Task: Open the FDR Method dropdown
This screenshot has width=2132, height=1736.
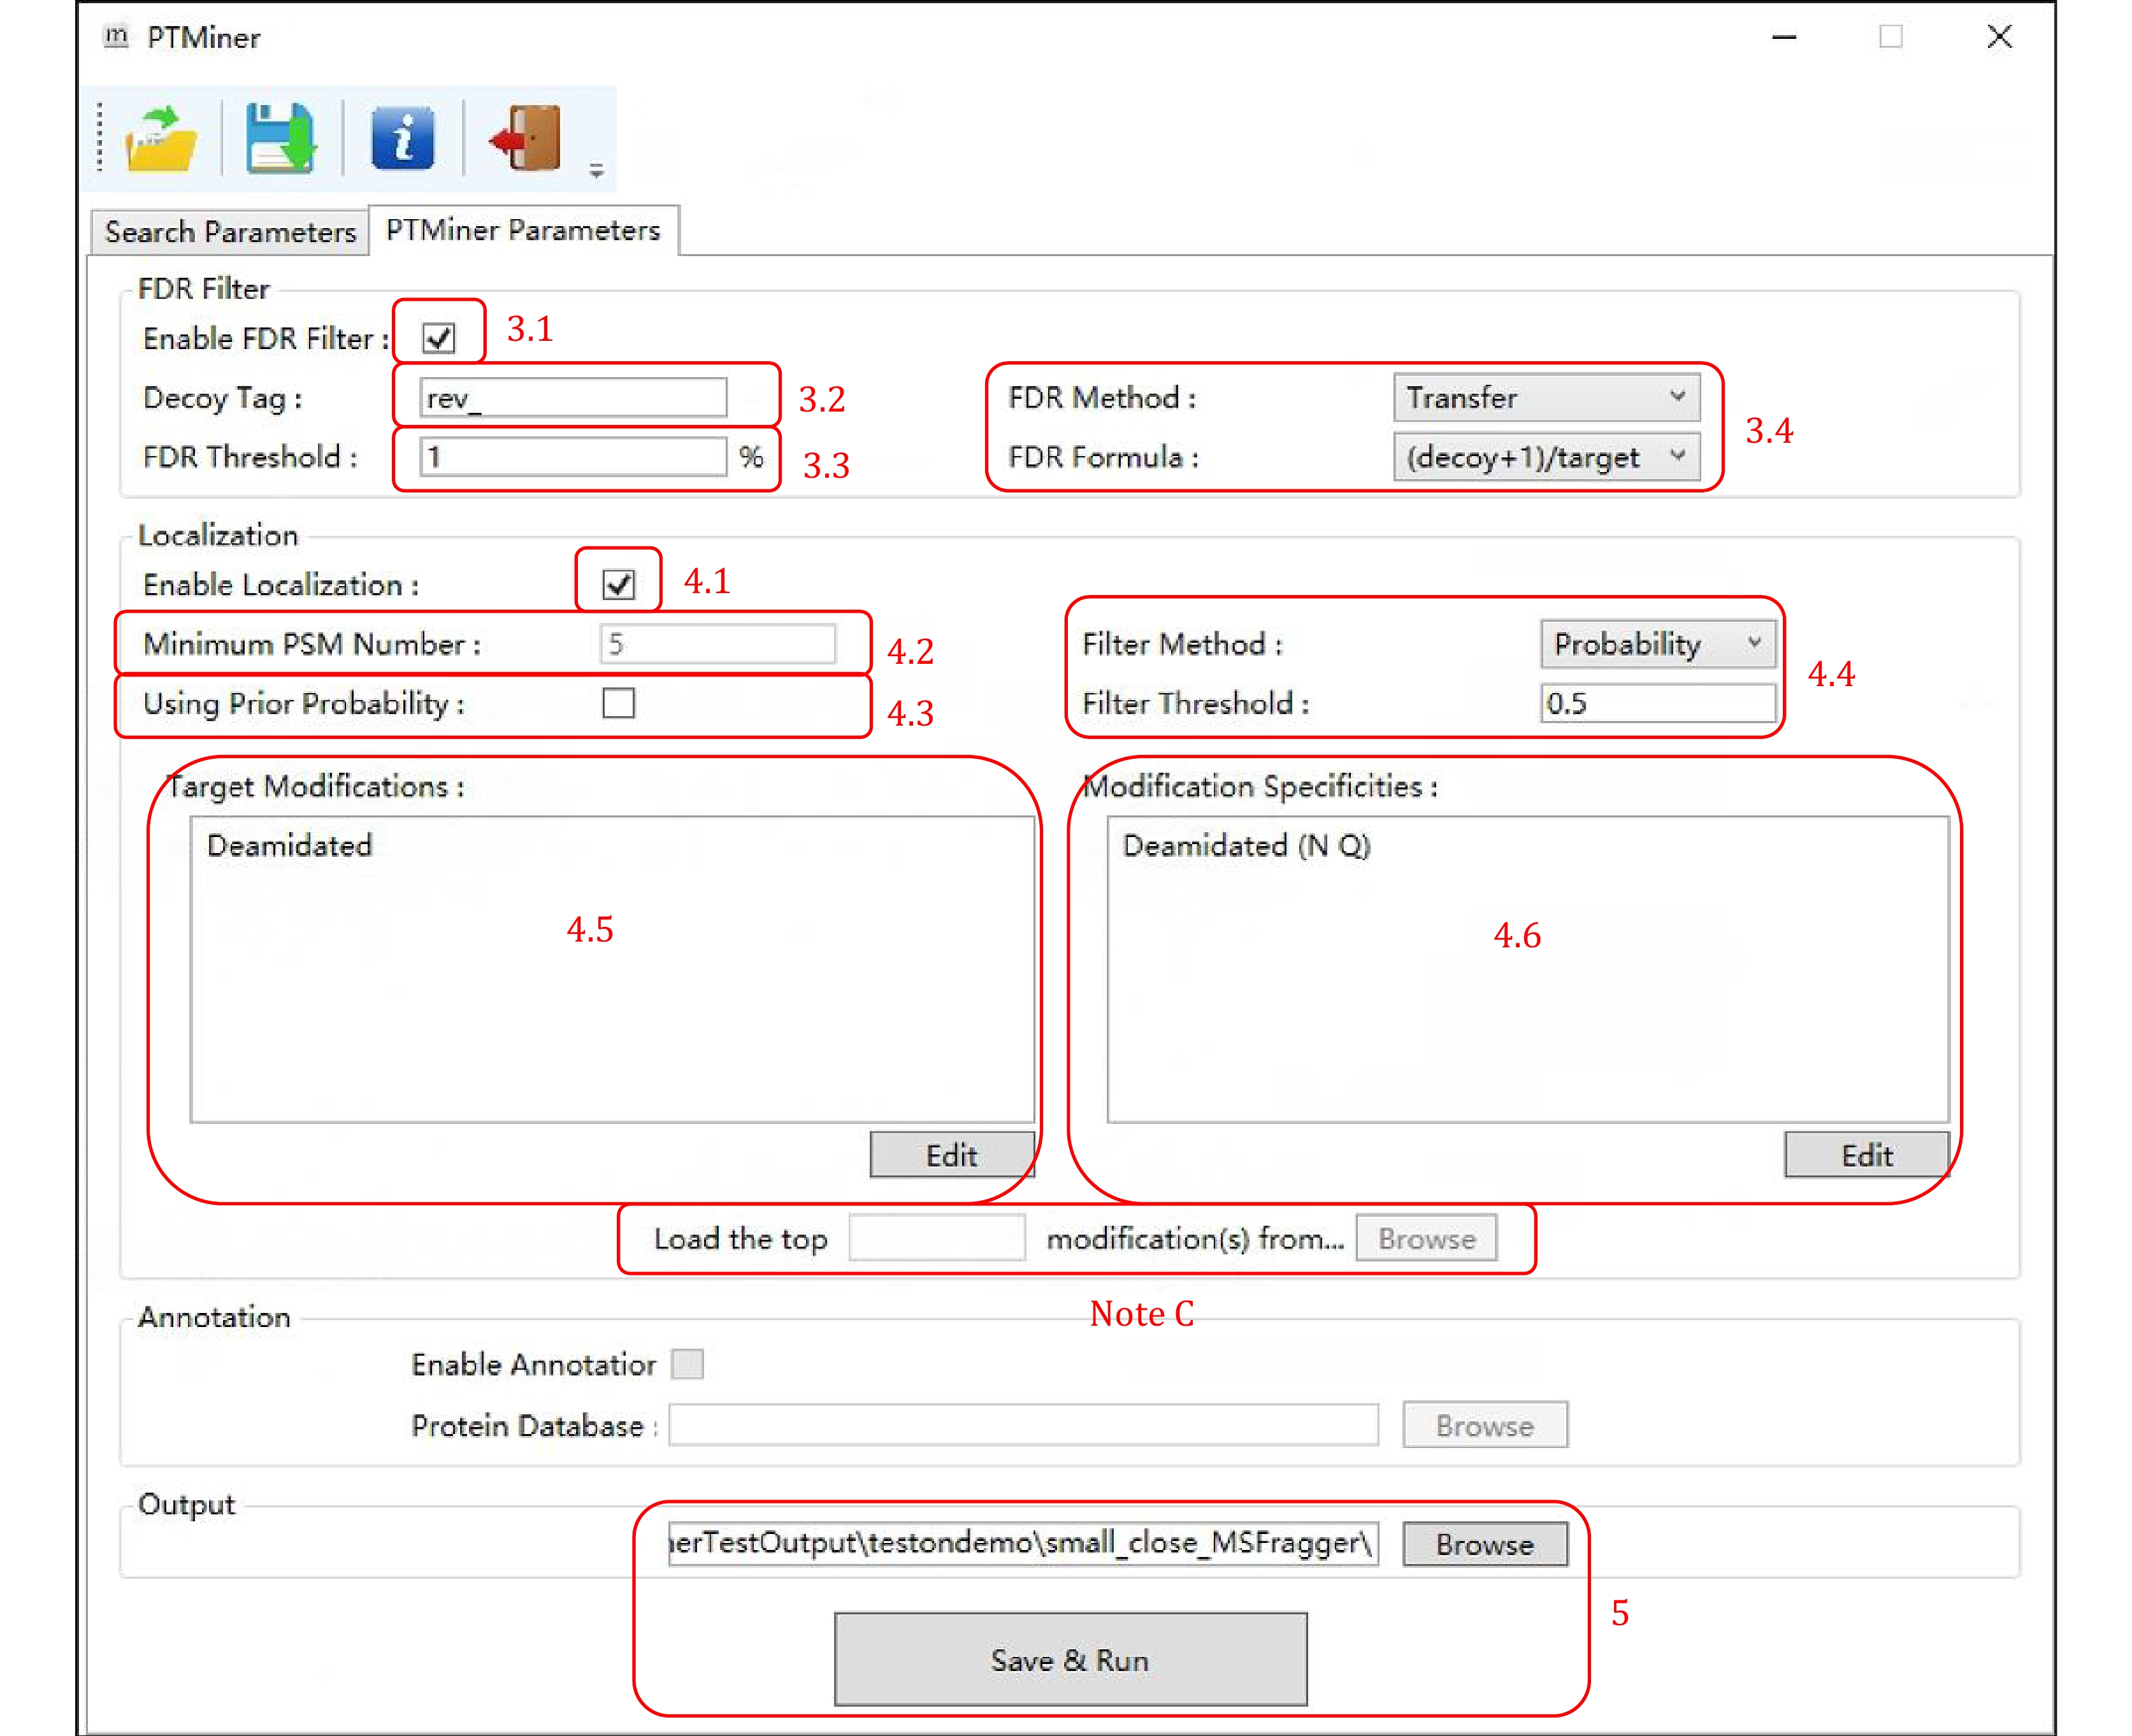Action: (1546, 398)
